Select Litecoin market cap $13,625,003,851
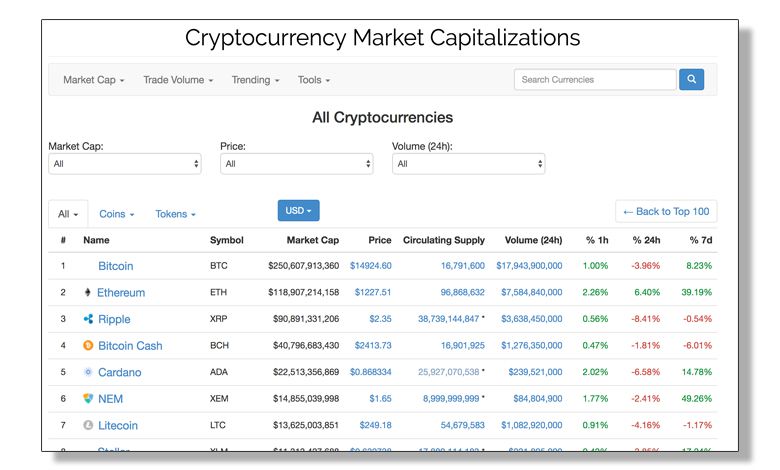 coord(306,425)
